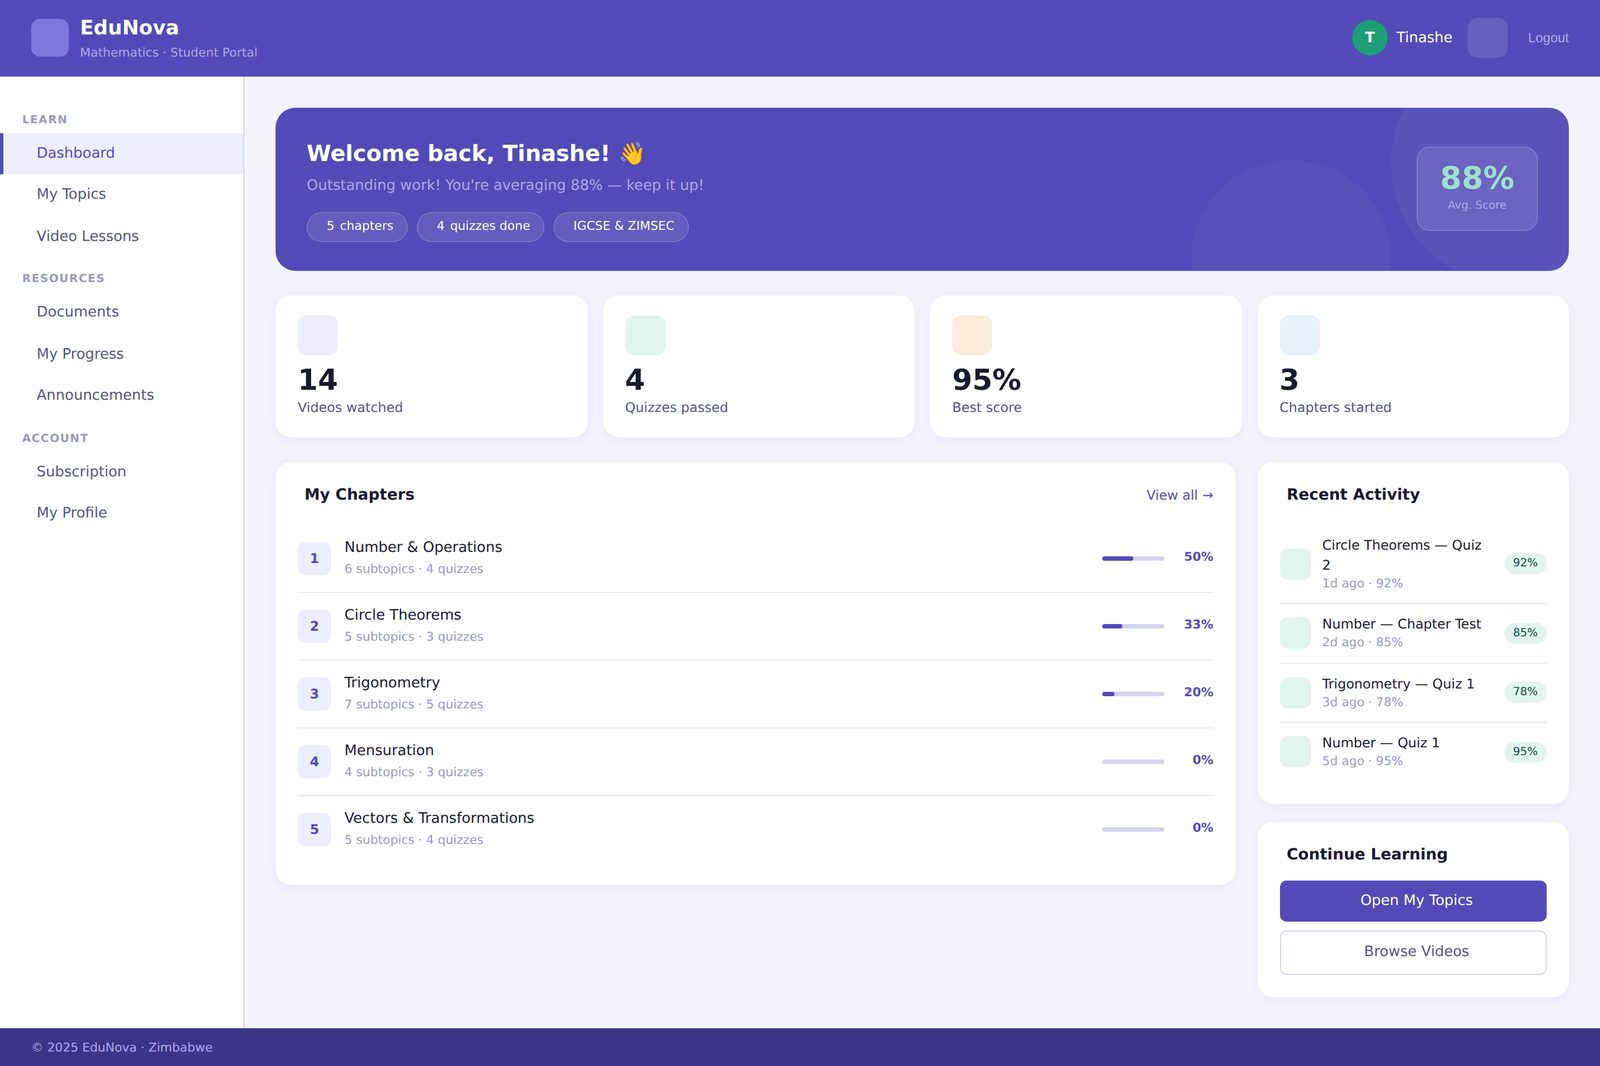Click the 85% score badge
The width and height of the screenshot is (1600, 1066).
coord(1525,633)
